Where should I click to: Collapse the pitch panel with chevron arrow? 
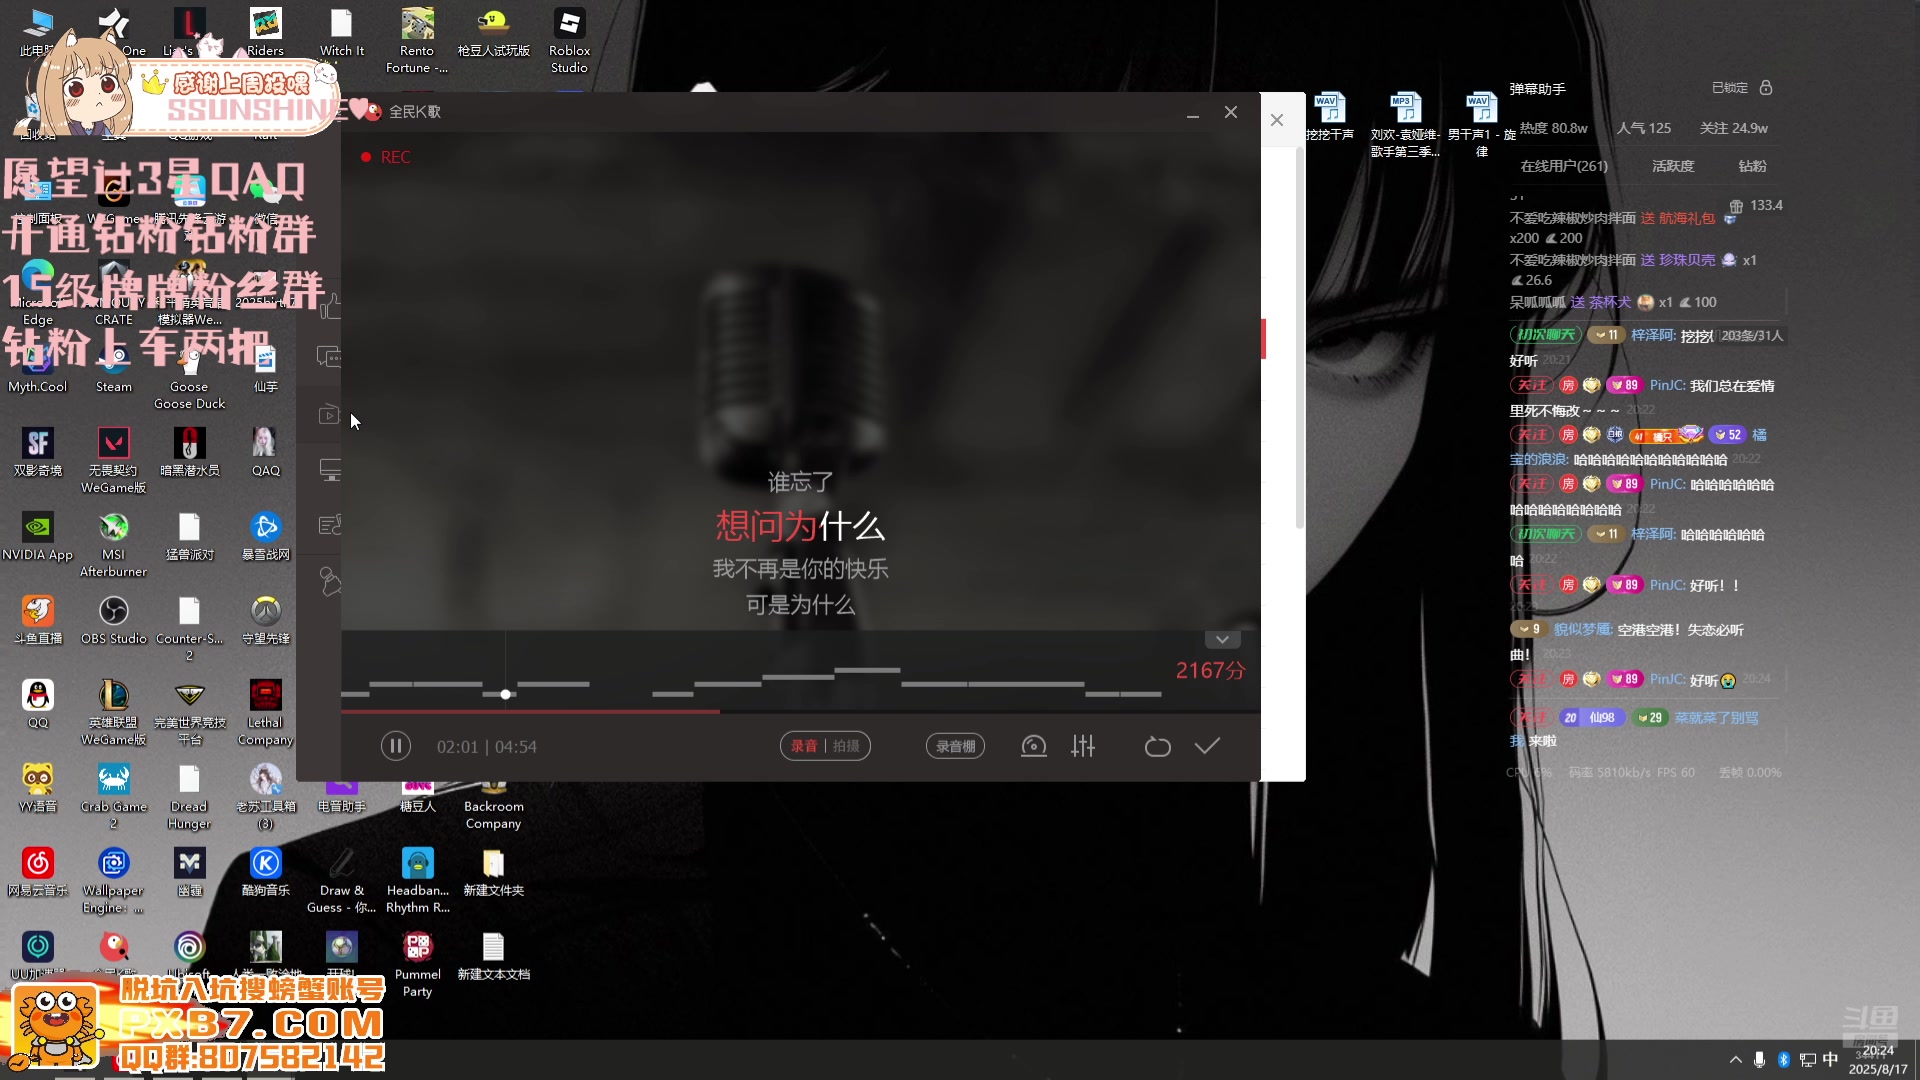click(x=1222, y=639)
